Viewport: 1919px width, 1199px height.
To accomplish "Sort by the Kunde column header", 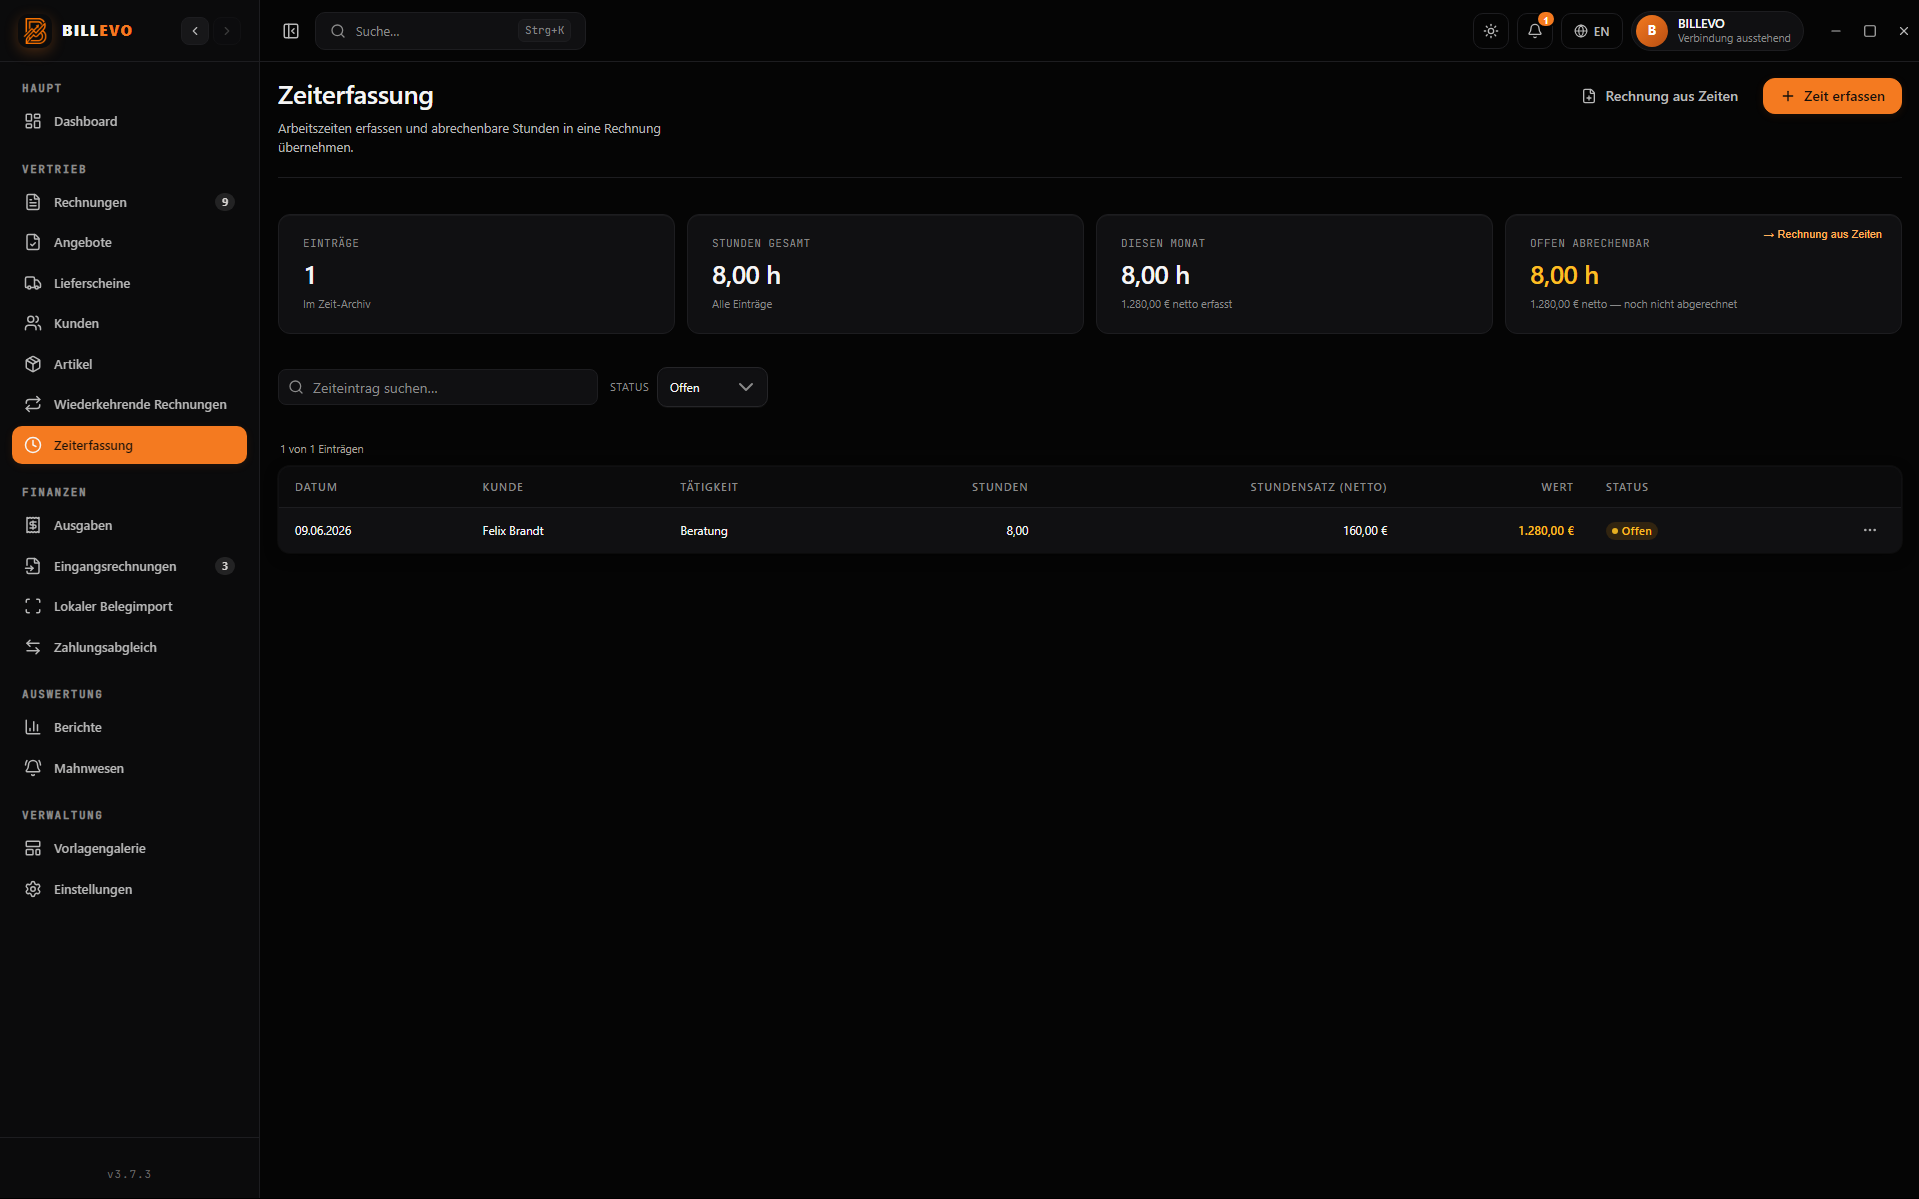I will pyautogui.click(x=503, y=487).
